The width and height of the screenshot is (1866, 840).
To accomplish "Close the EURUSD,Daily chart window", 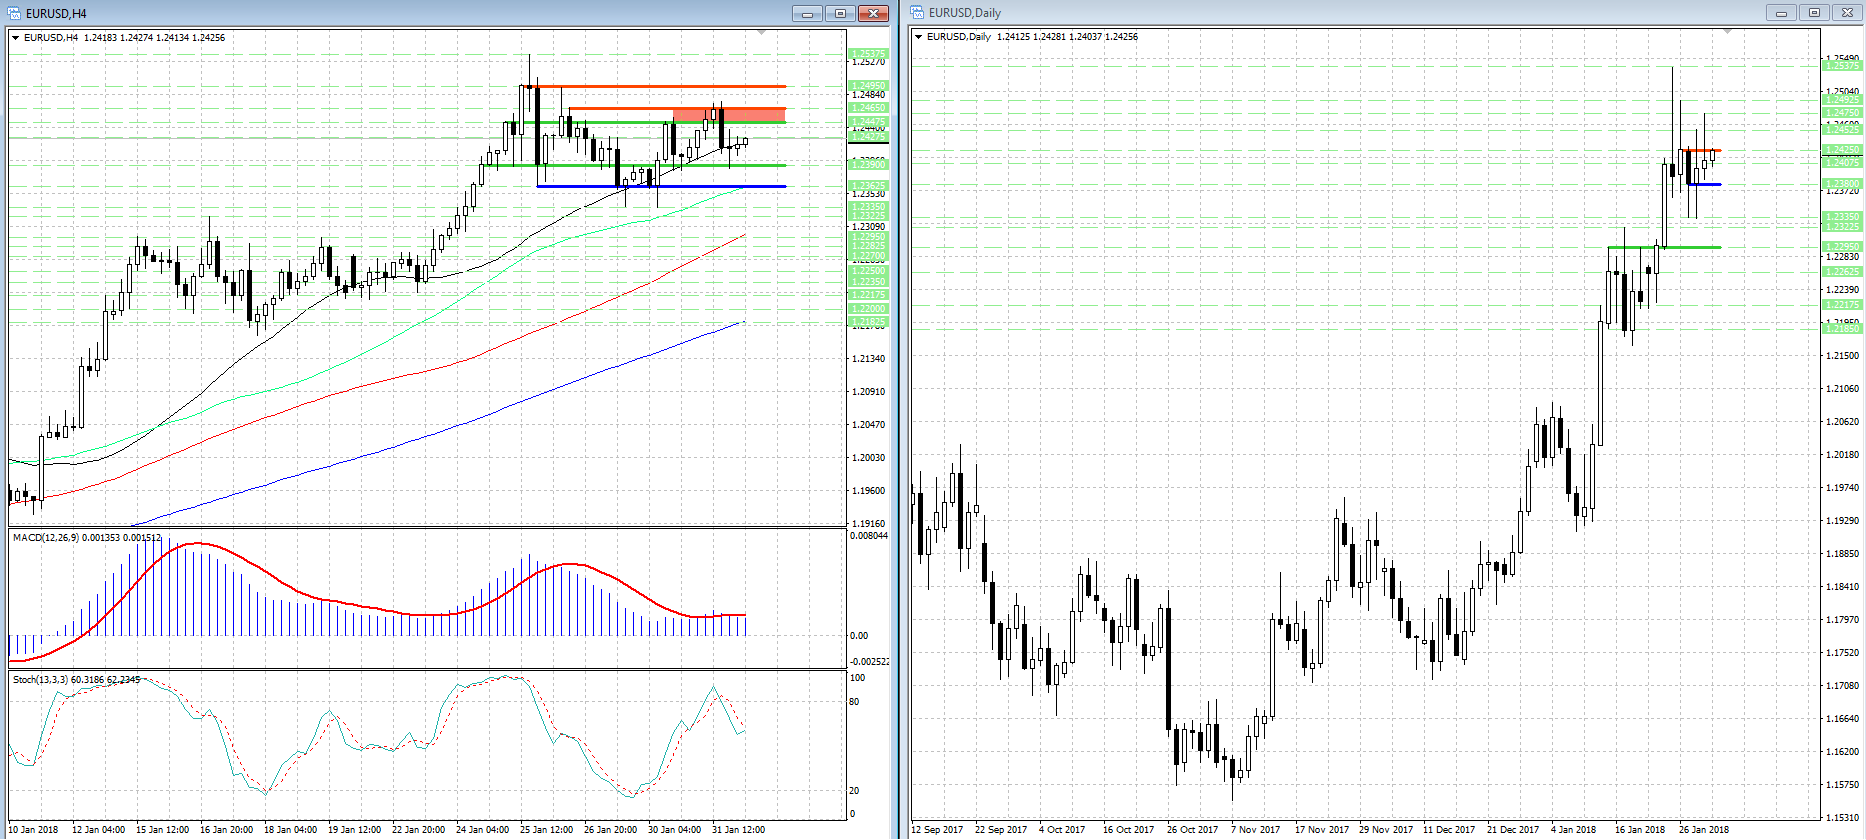I will (x=1847, y=13).
